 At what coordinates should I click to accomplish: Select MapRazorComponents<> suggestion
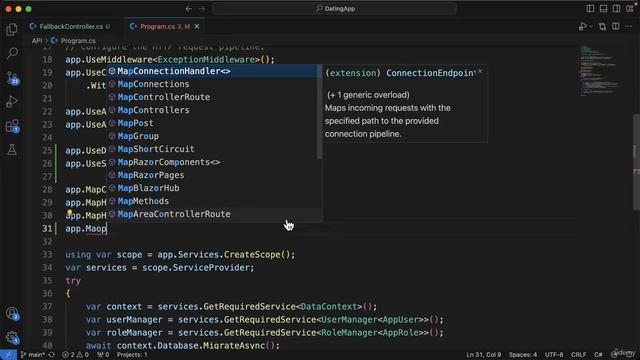pos(212,162)
